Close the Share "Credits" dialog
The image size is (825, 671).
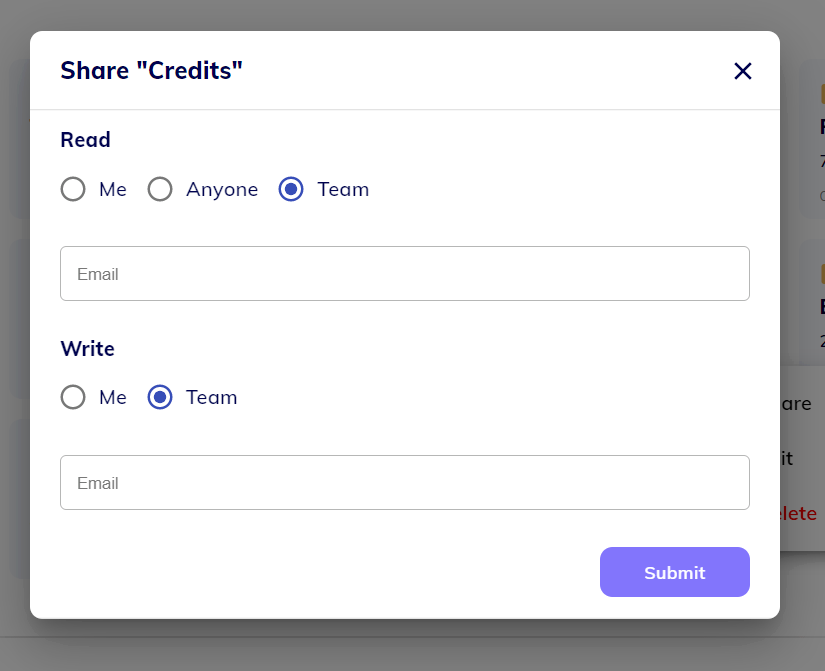(742, 71)
